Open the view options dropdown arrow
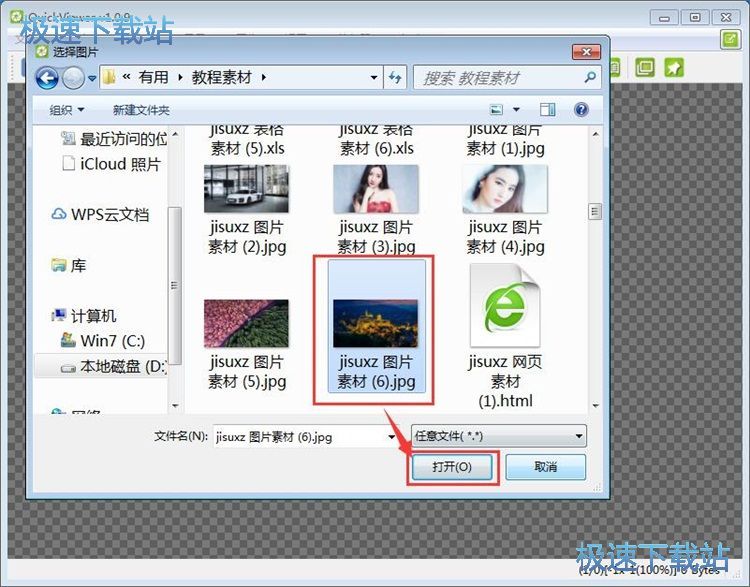The width and height of the screenshot is (750, 587). [516, 110]
